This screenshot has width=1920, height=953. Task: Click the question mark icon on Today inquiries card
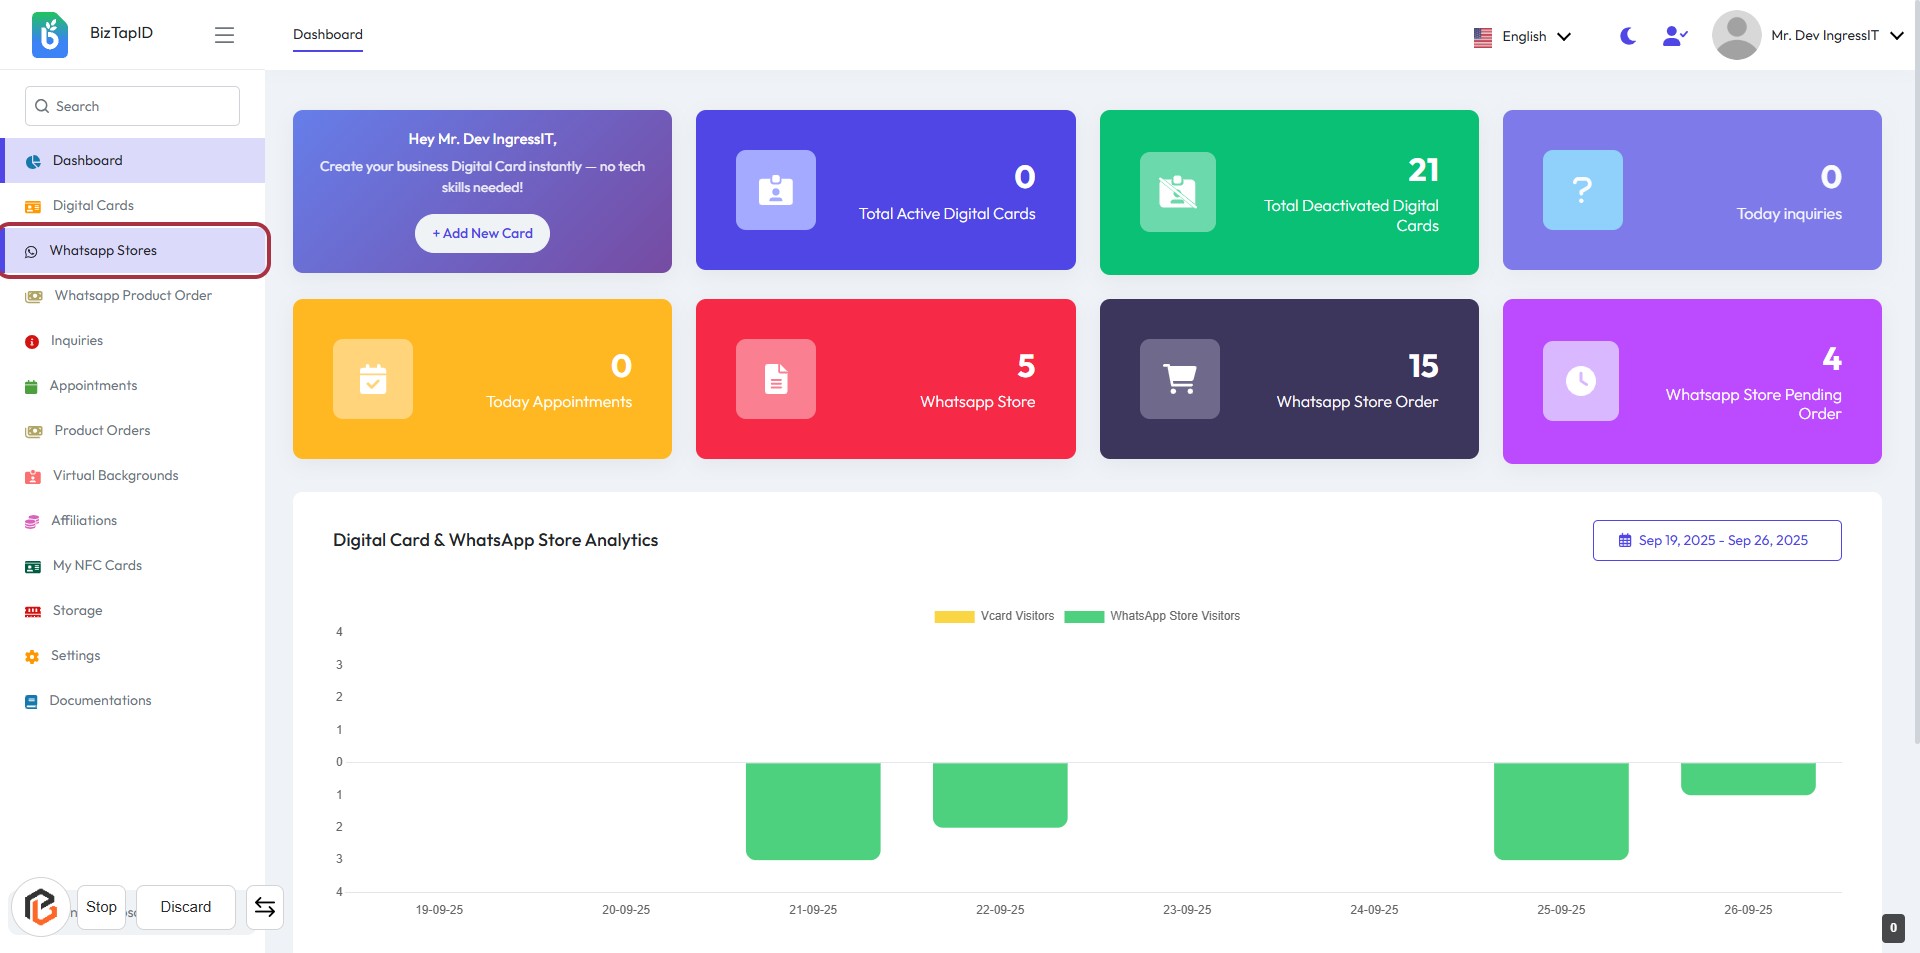click(1582, 190)
